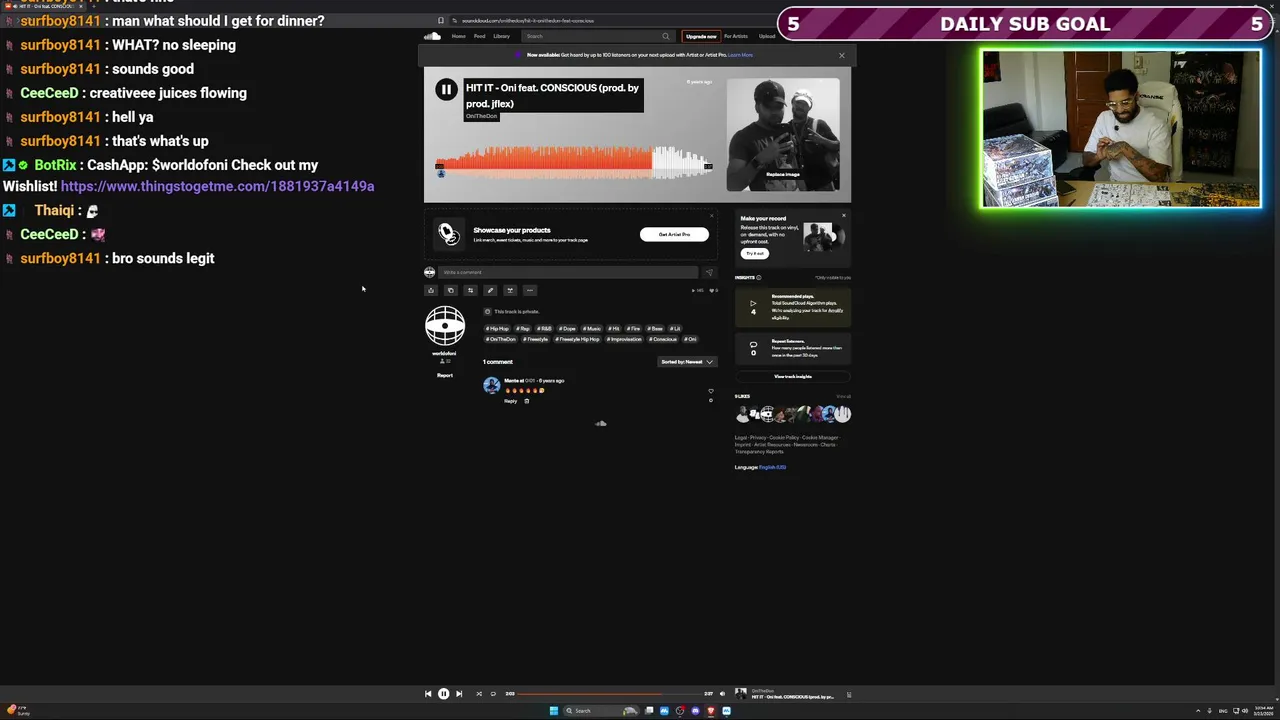Skip to next track in the bottom player
The height and width of the screenshot is (720, 1280).
tap(459, 694)
